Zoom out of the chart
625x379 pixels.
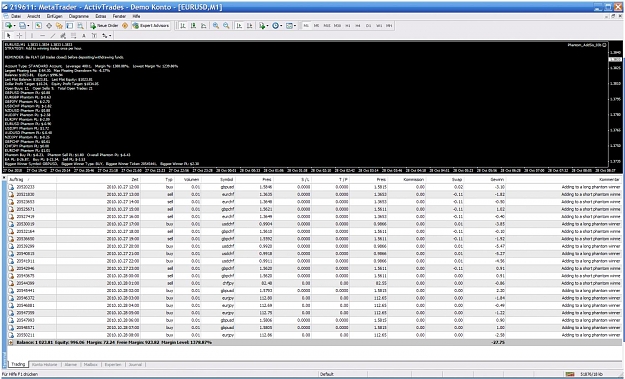226,26
